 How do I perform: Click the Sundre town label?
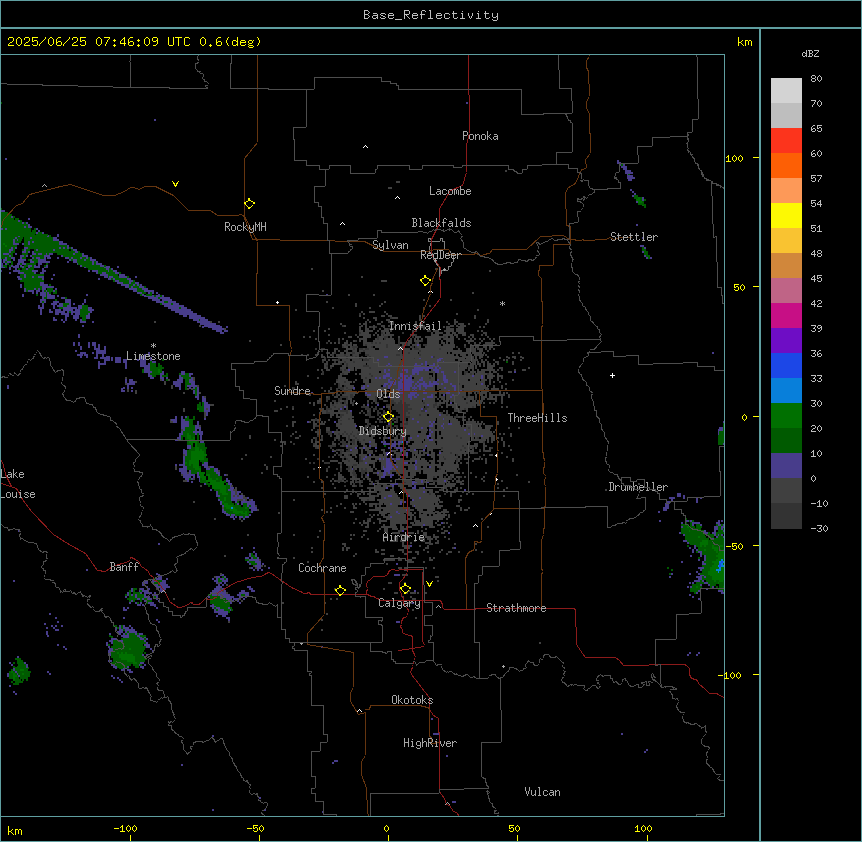(292, 391)
